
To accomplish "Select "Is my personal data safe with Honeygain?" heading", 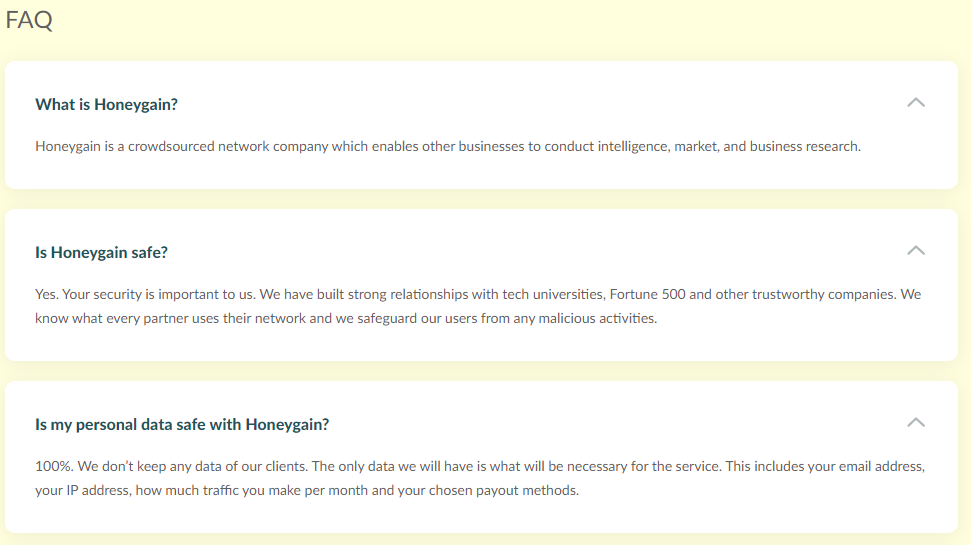I will click(x=182, y=424).
